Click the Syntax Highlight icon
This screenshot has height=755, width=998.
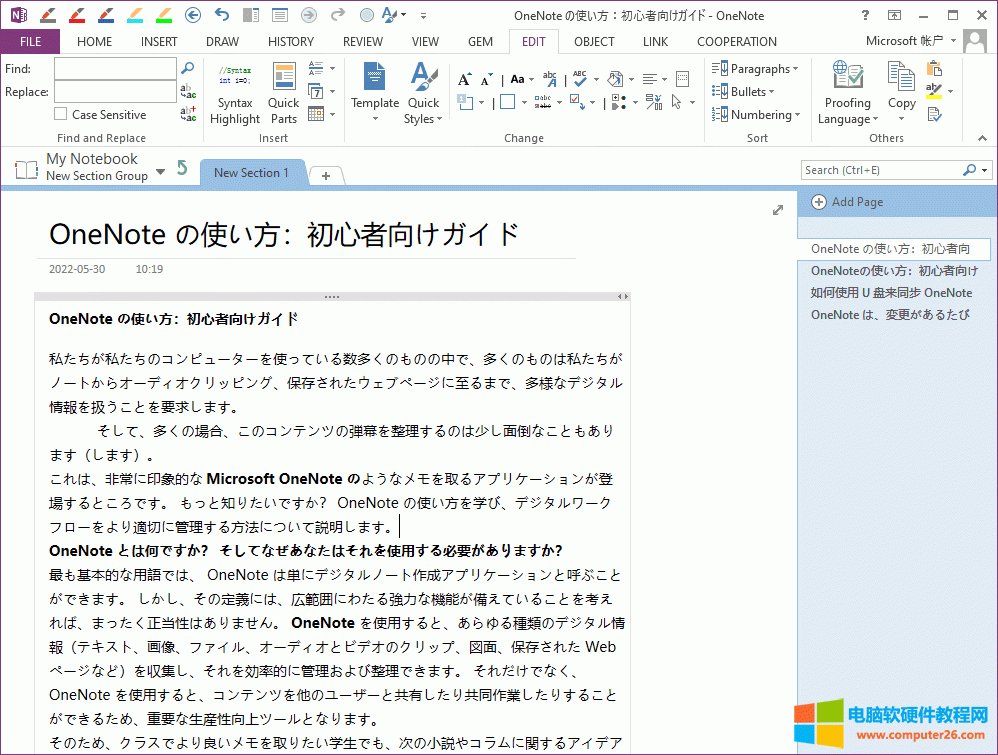click(235, 78)
